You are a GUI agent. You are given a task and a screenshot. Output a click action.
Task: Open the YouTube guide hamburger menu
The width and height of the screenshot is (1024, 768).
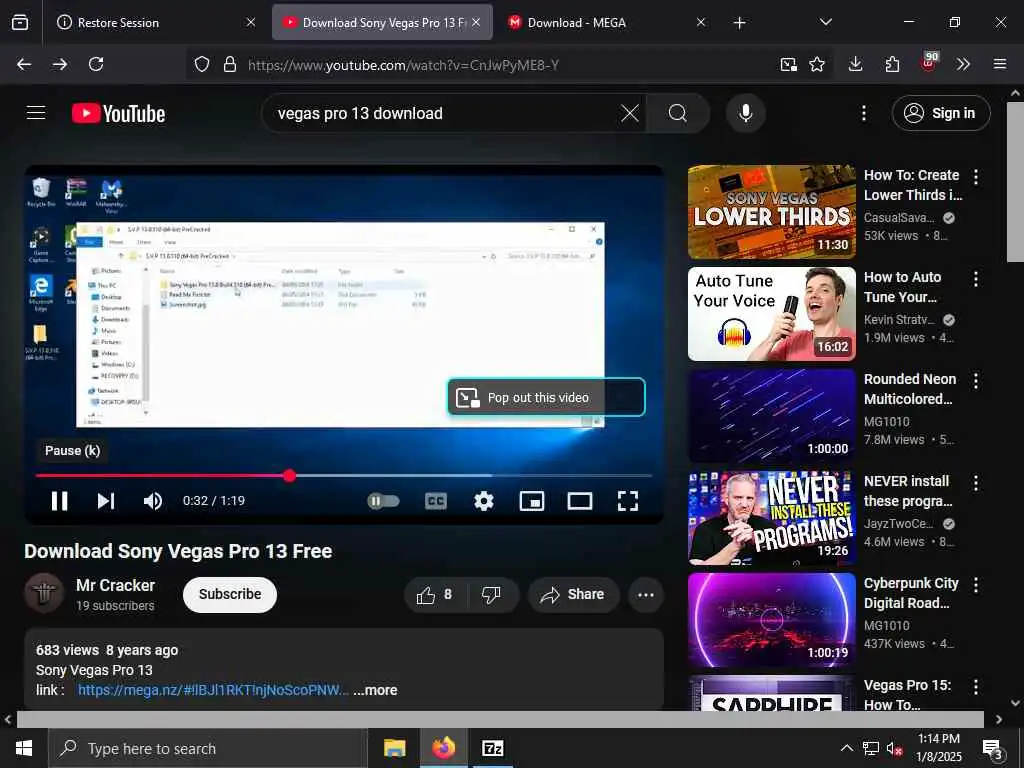click(36, 113)
